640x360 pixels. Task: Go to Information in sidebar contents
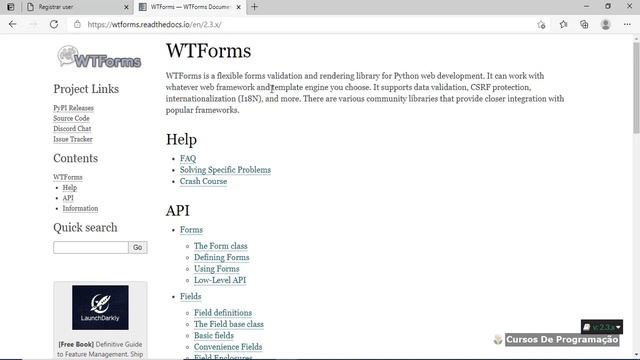click(x=80, y=208)
